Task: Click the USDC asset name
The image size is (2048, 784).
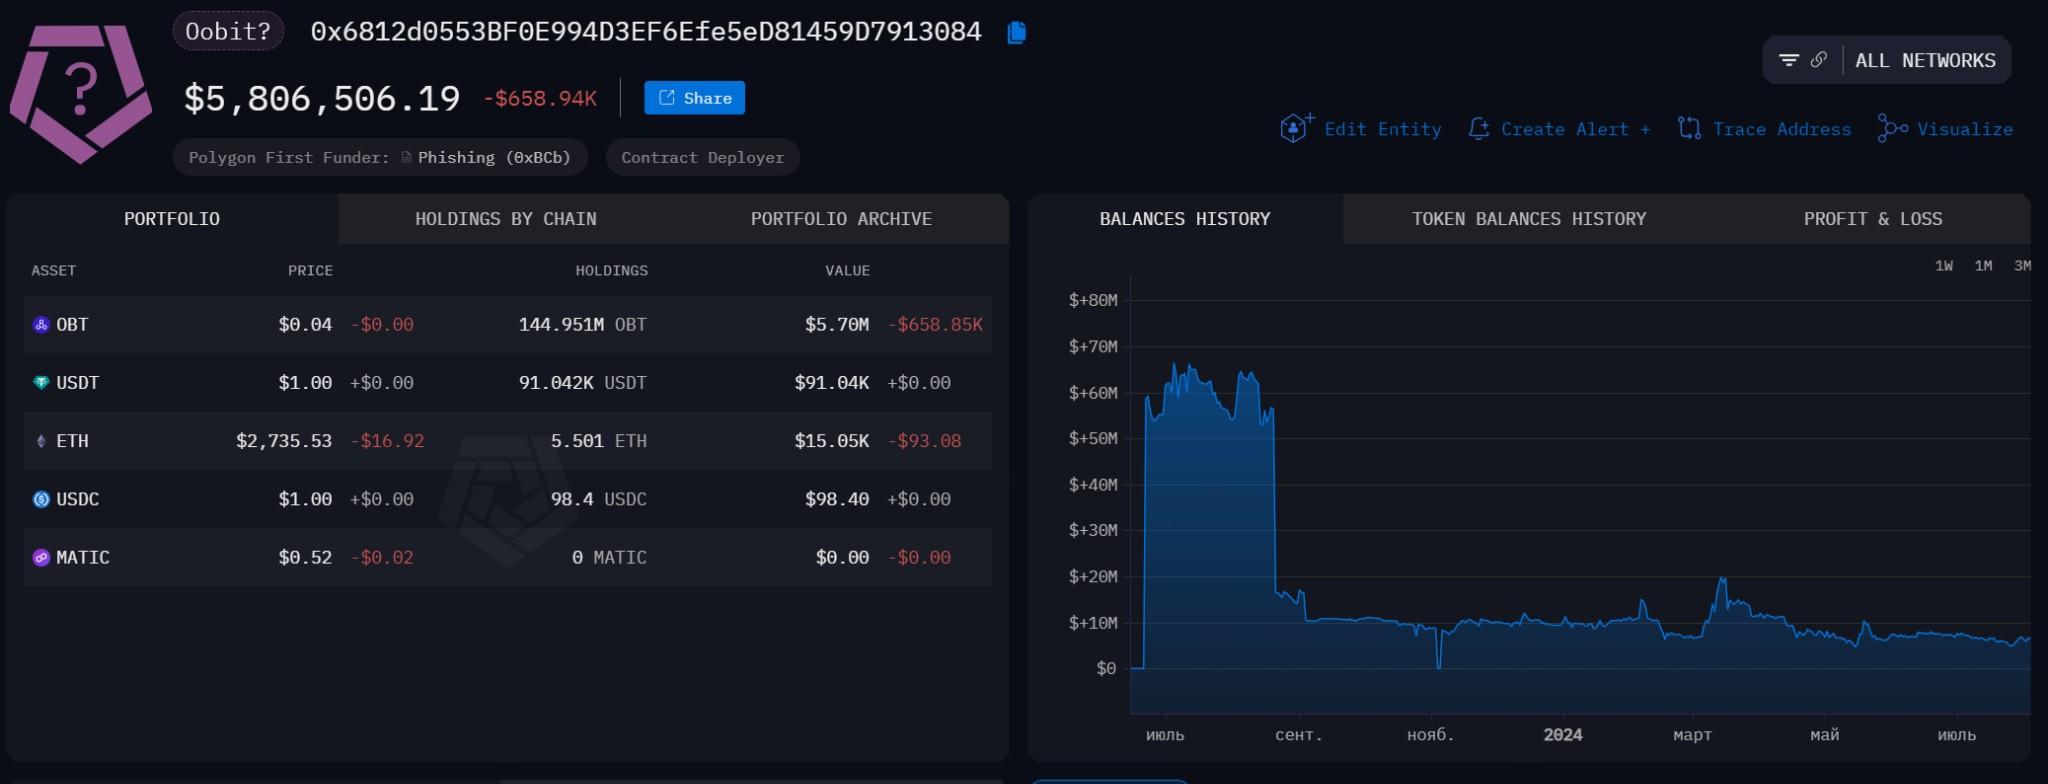Action: pos(78,499)
